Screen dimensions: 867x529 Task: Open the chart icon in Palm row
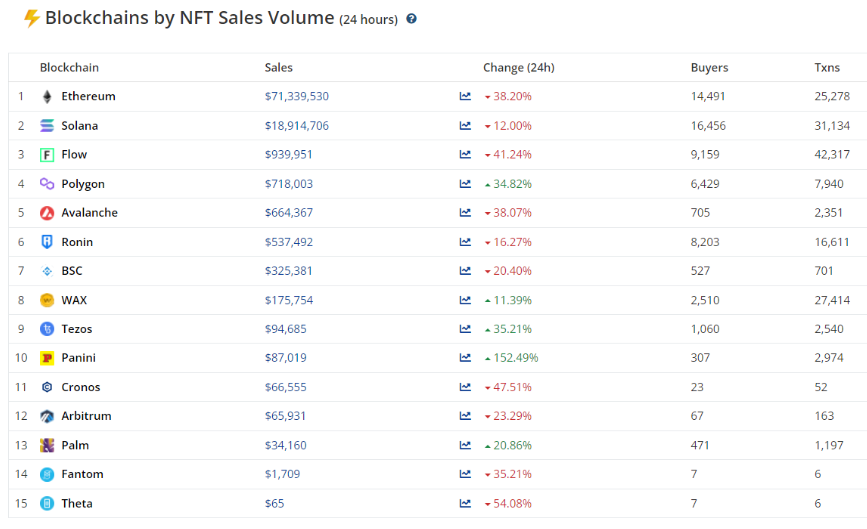click(465, 445)
